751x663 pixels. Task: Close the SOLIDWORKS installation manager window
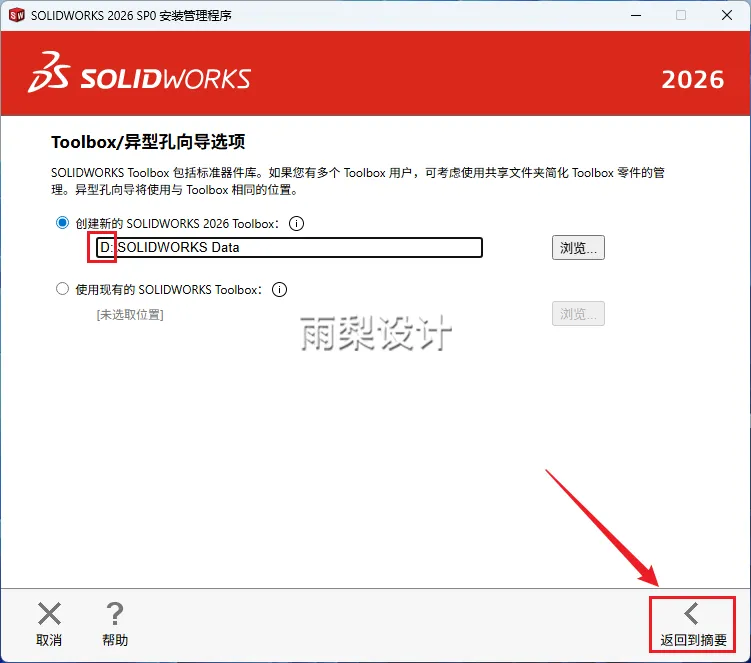pos(727,15)
